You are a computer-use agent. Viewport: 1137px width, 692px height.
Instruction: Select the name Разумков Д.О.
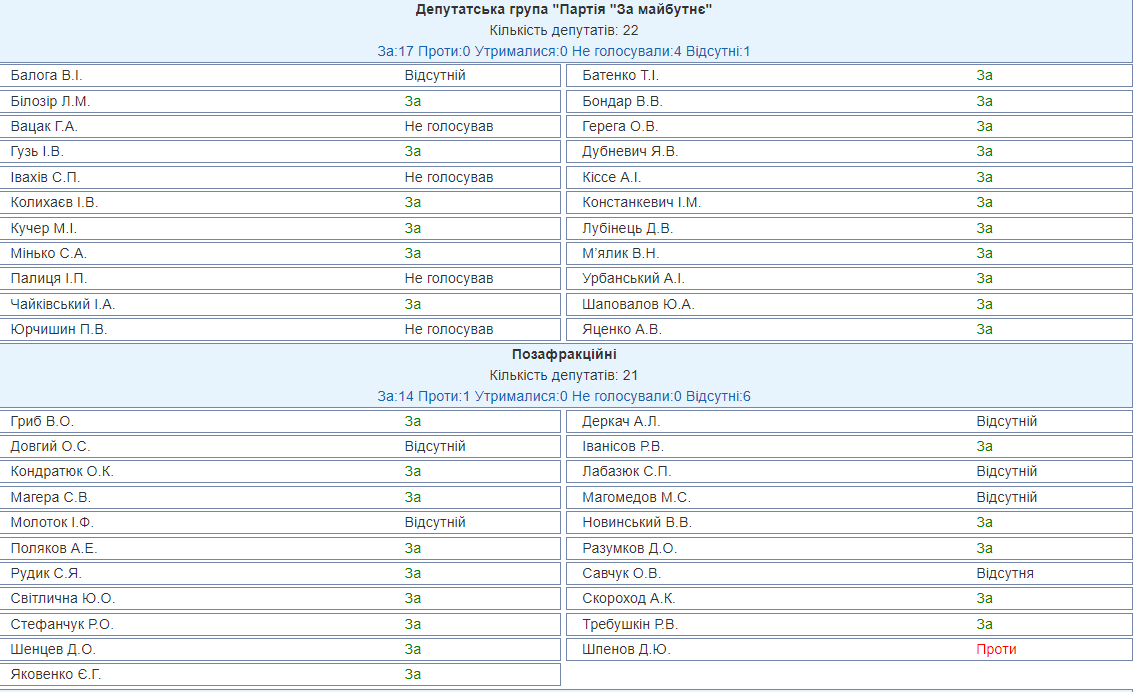point(629,548)
